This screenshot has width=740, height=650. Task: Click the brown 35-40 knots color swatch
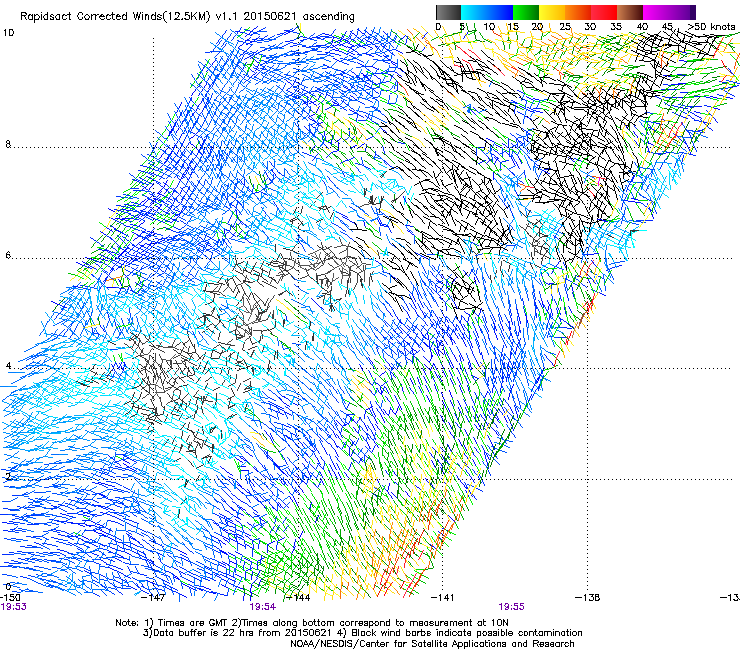[x=630, y=12]
